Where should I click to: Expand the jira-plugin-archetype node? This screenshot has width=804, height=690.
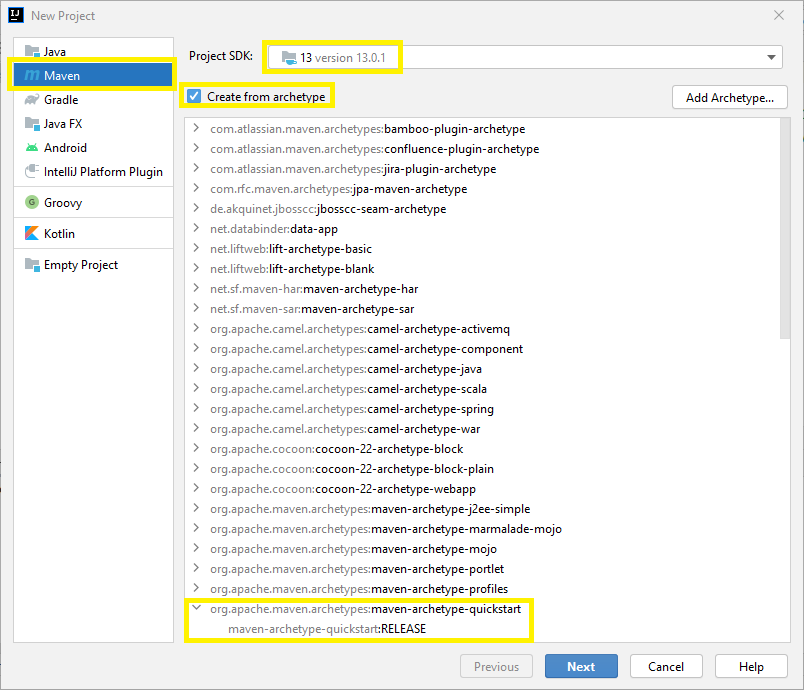[196, 168]
